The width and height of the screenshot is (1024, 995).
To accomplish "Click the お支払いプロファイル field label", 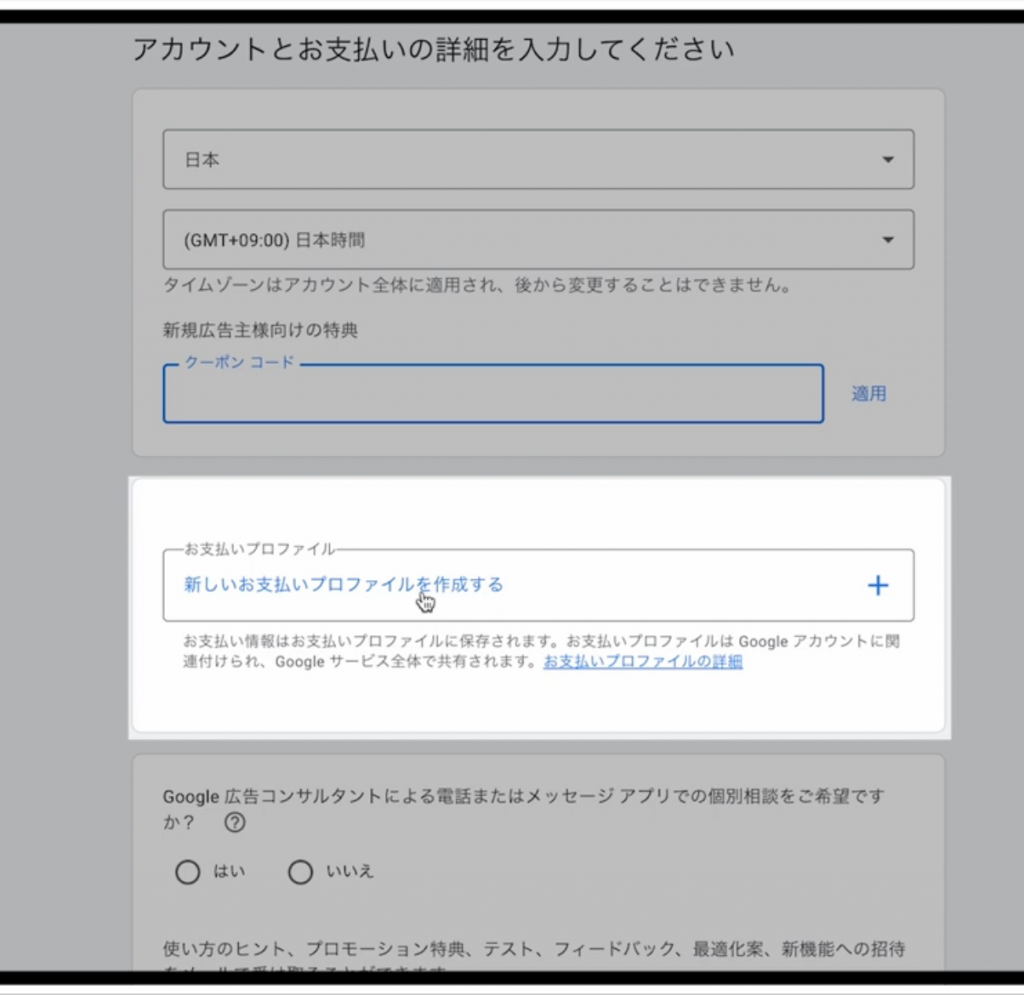I will pyautogui.click(x=259, y=549).
